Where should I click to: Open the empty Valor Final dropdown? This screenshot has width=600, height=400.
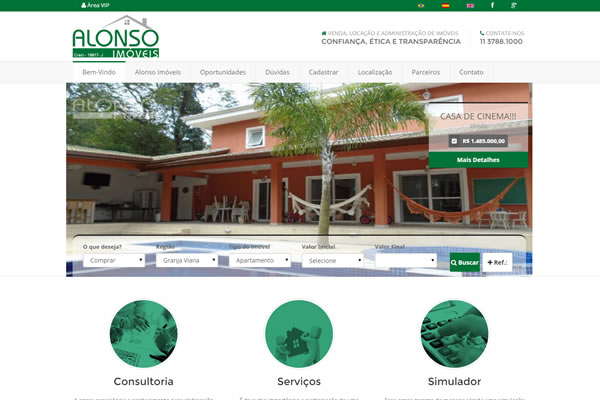click(406, 260)
